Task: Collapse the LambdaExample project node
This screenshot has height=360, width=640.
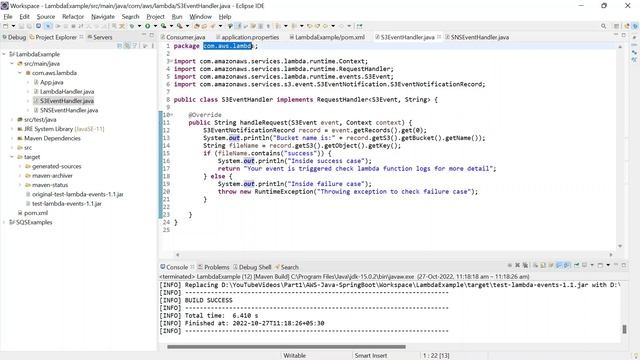Action: 4,54
